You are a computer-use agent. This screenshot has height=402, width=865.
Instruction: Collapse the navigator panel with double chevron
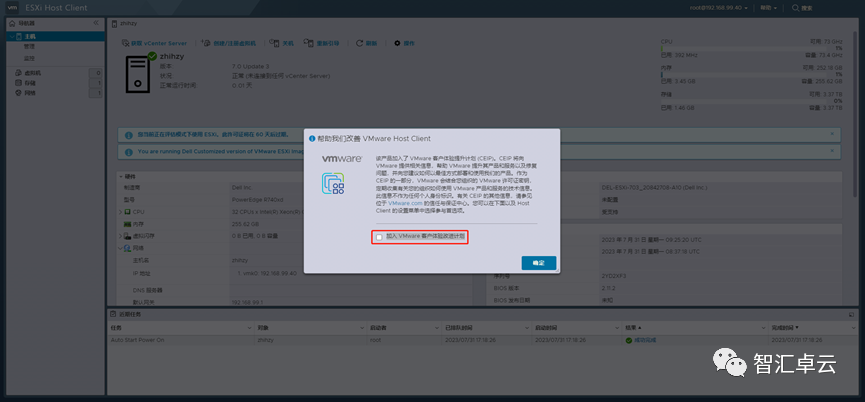(x=96, y=23)
